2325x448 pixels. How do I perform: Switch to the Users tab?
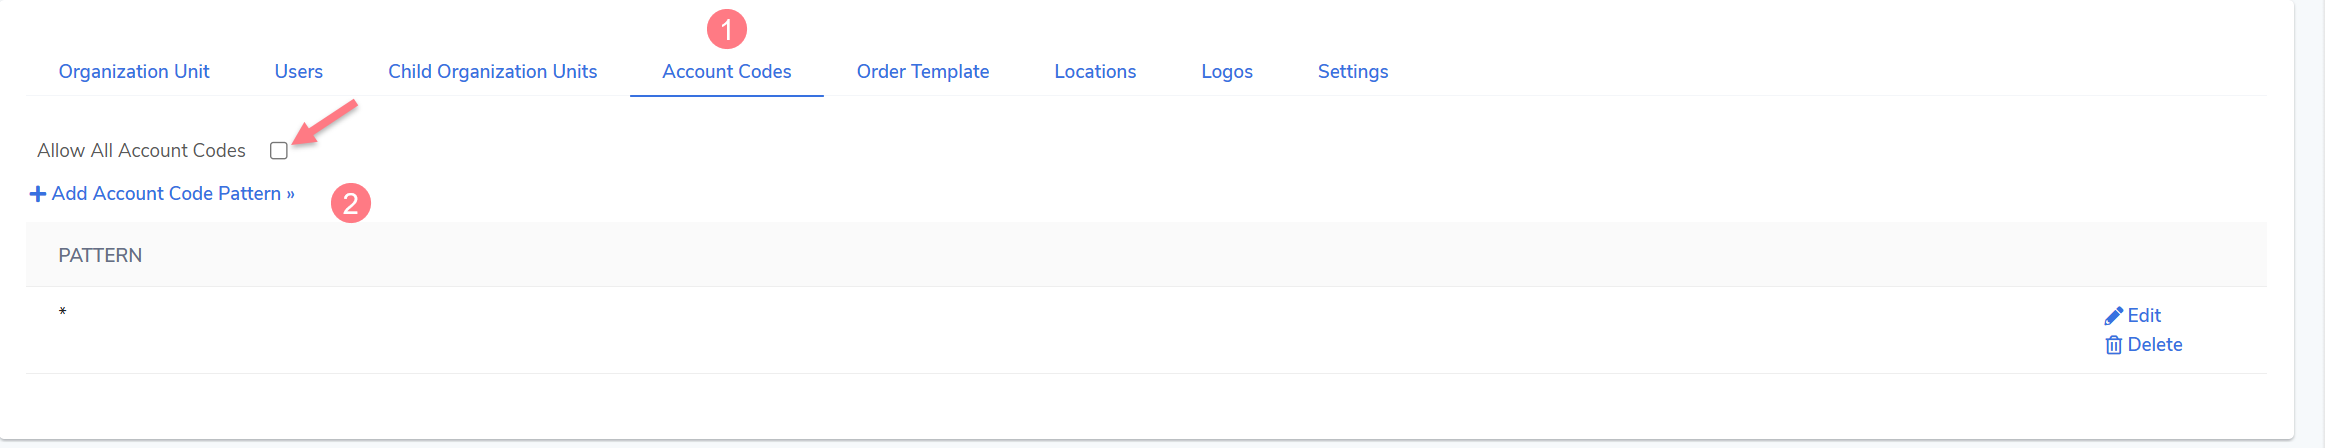(298, 72)
